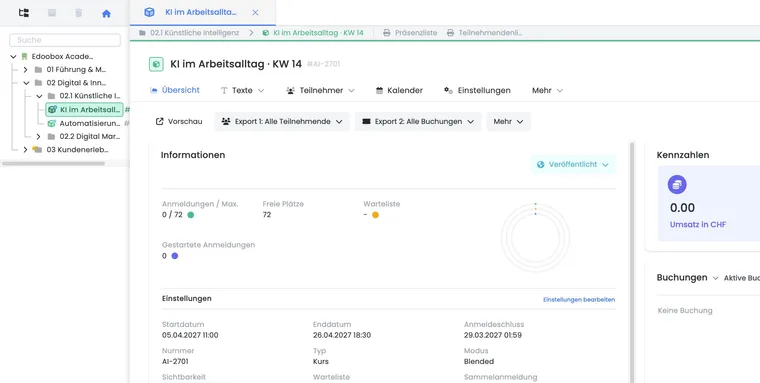Click the Startdatum value 05.04.2027 11:00

tap(190, 335)
